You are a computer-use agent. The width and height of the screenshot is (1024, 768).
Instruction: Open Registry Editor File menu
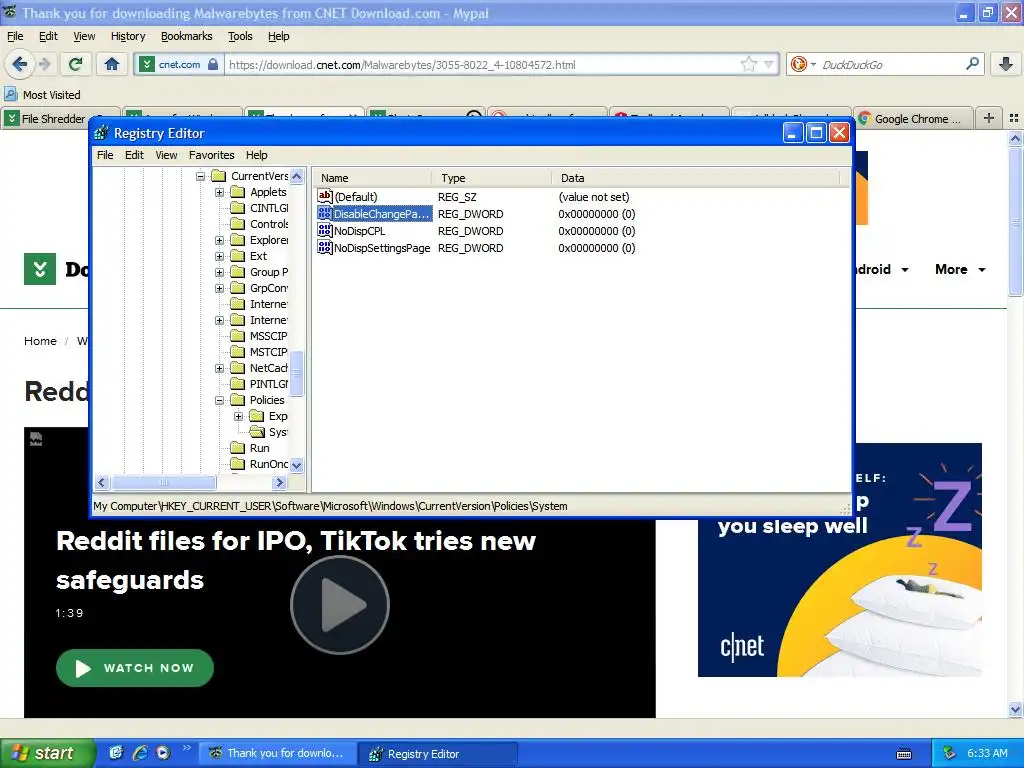105,155
